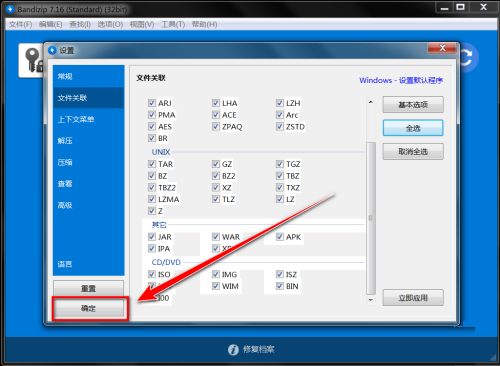The height and width of the screenshot is (366, 500).
Task: Click the 立即应用 button
Action: pos(413,298)
